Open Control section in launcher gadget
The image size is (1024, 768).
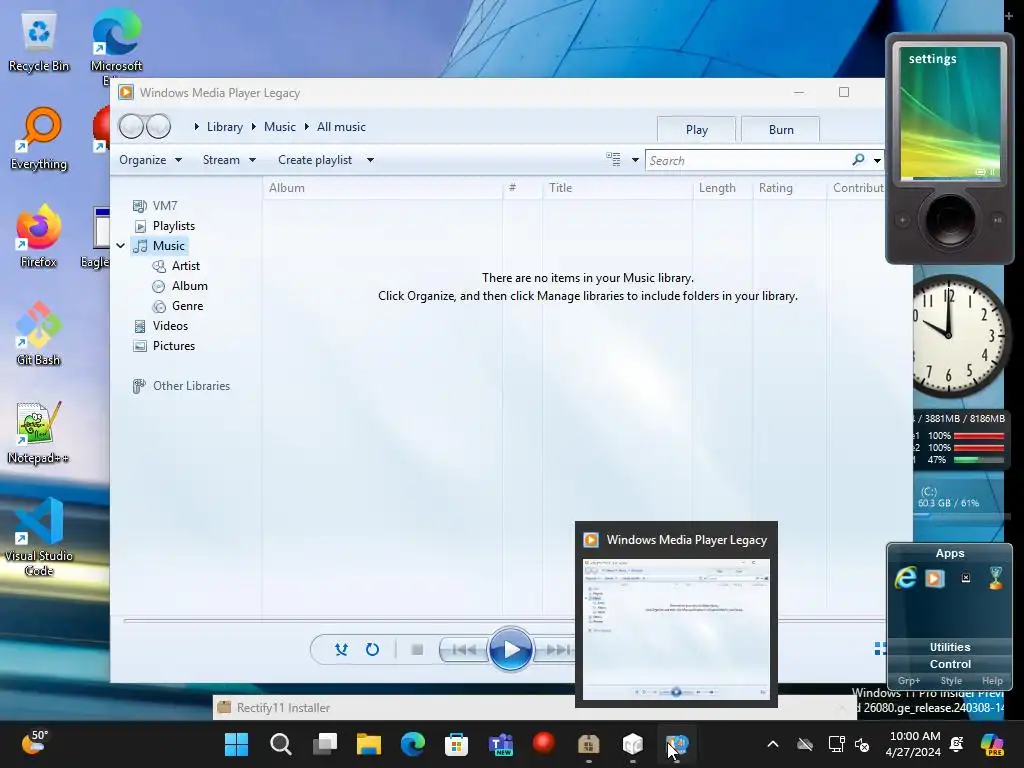click(x=950, y=664)
